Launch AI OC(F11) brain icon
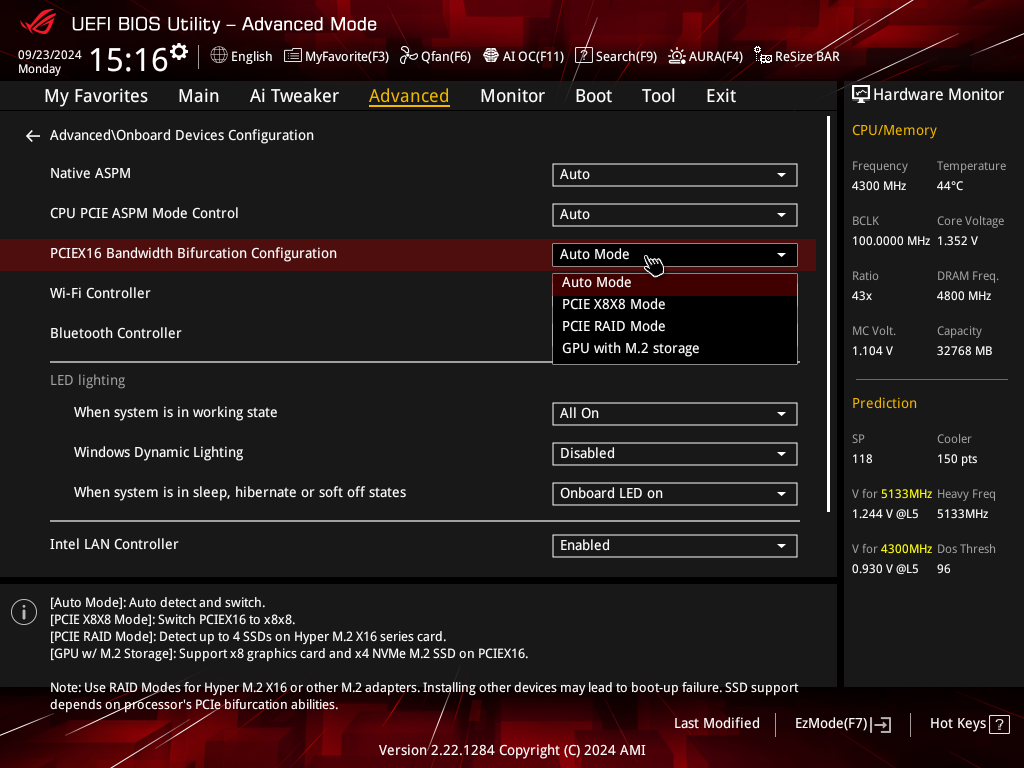 [490, 56]
